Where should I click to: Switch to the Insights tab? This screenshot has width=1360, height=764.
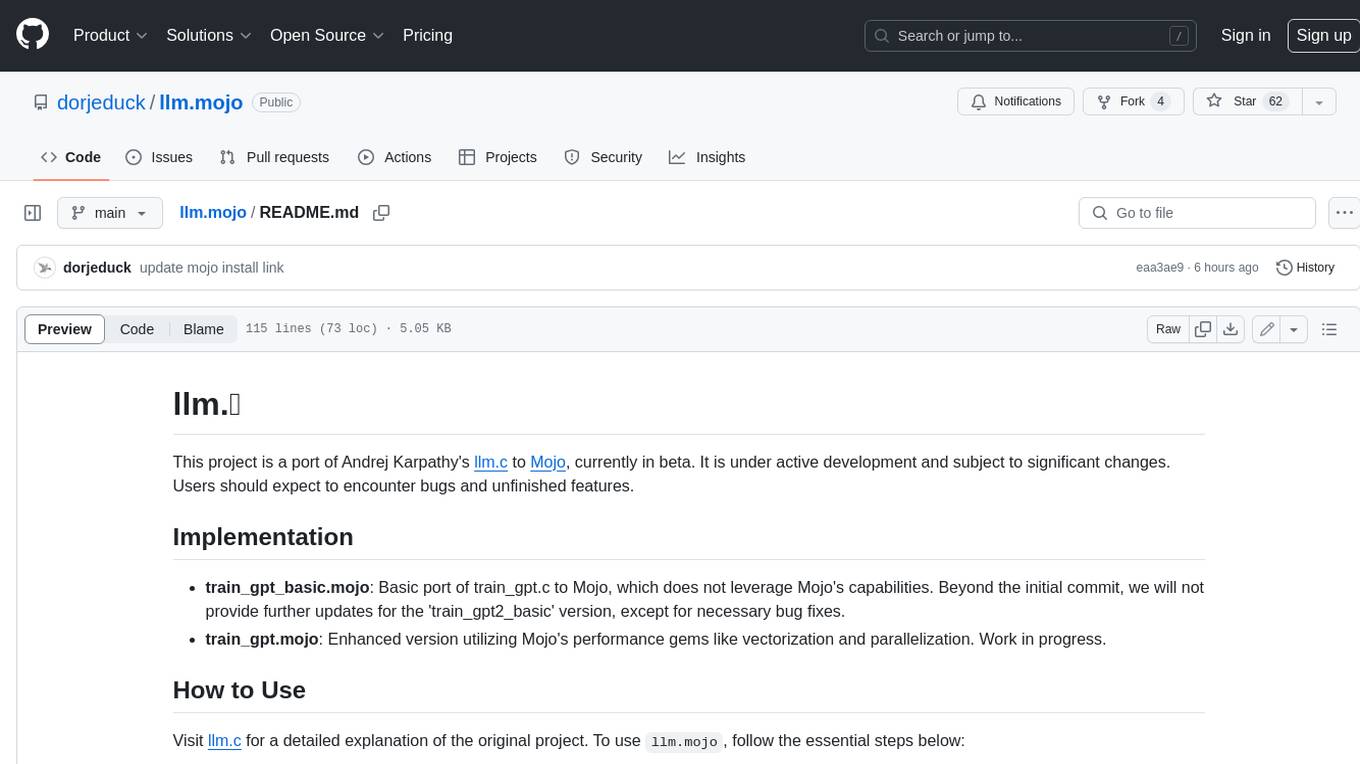(707, 157)
